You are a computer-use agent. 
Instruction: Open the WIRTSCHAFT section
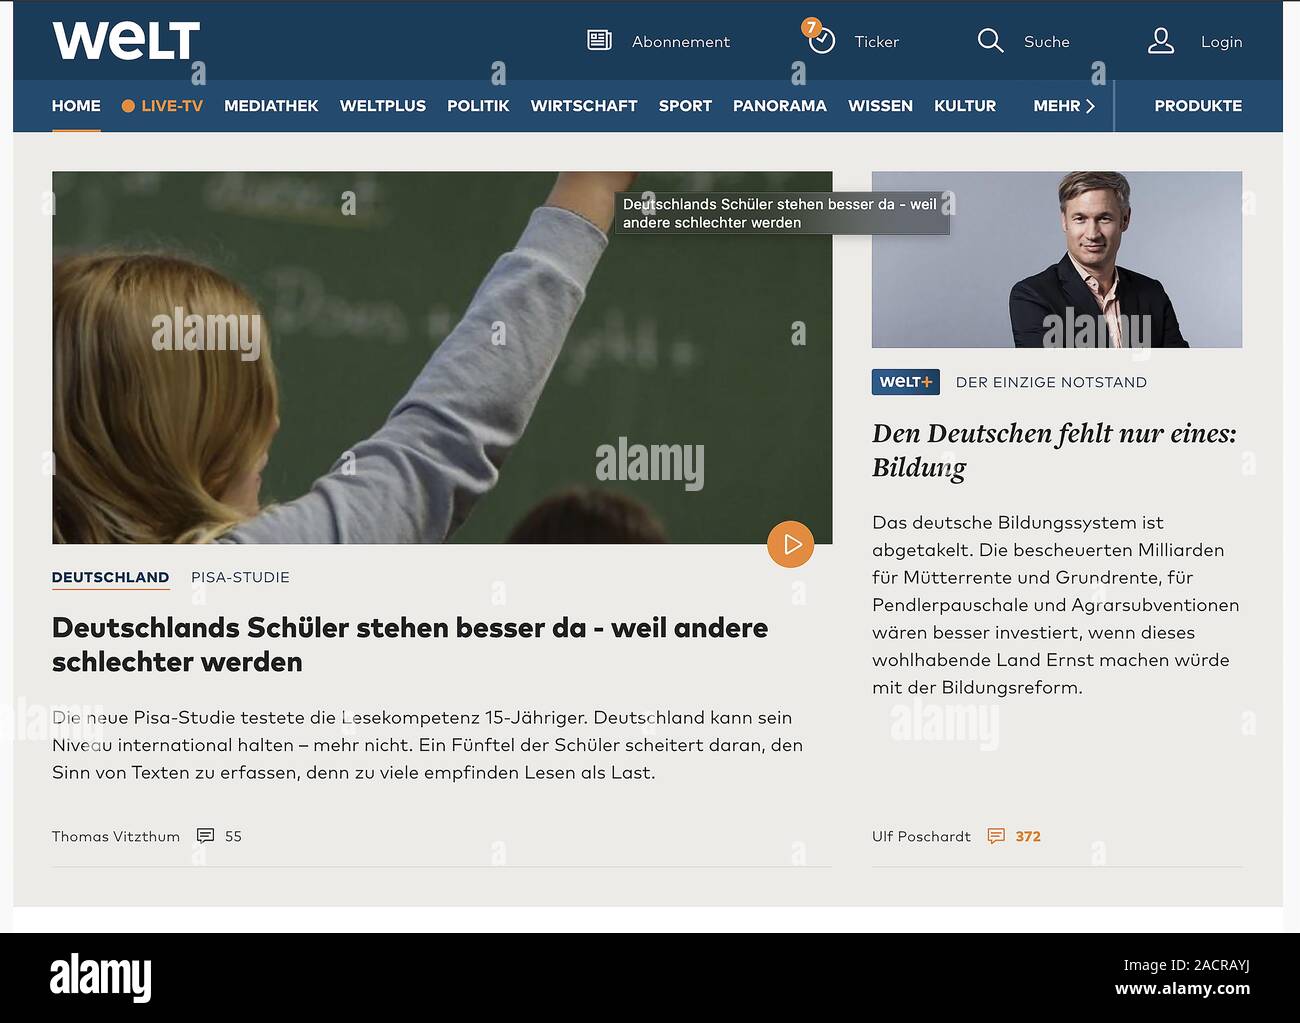coord(584,106)
